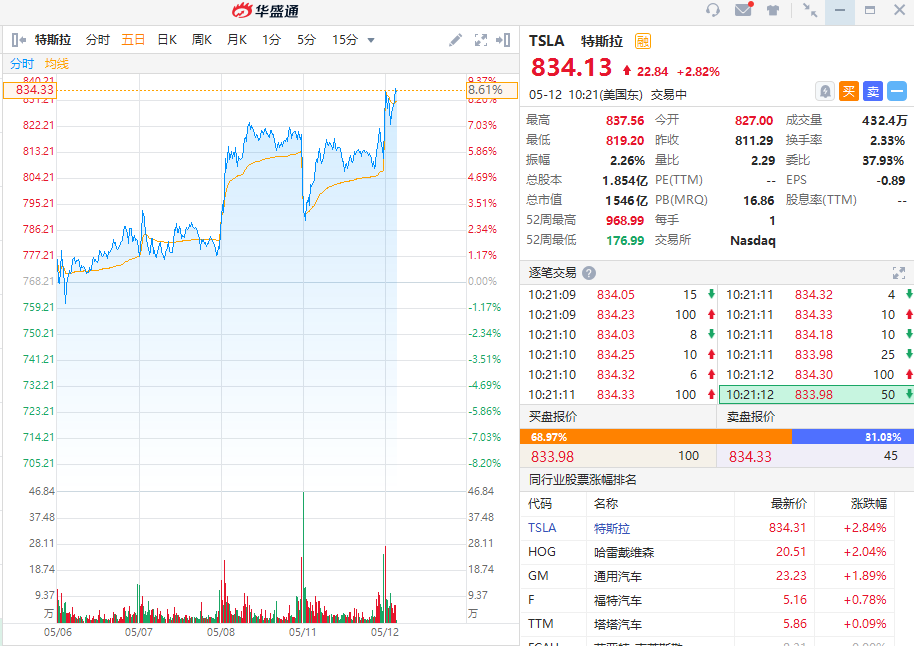The width and height of the screenshot is (914, 646).
Task: Select the HOG 哈雷戴维森 row
Action: (x=707, y=552)
